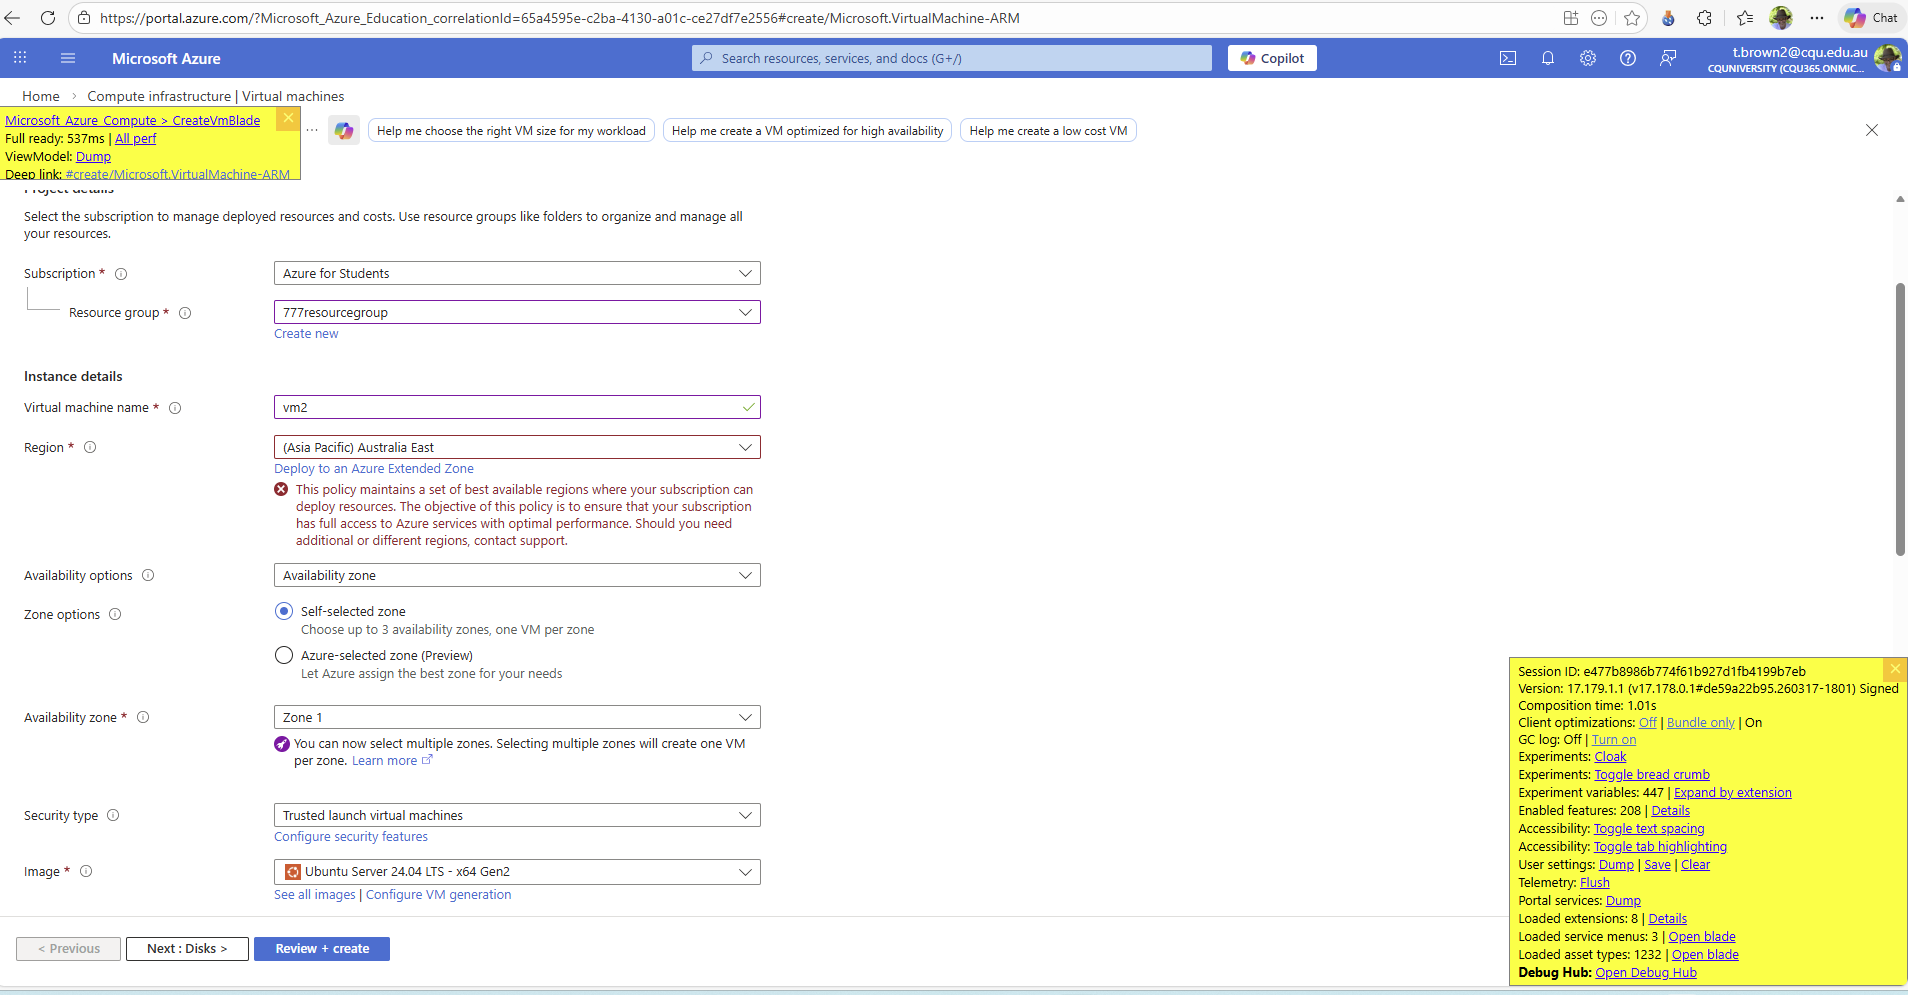Click Configure VM generation link

coord(438,895)
